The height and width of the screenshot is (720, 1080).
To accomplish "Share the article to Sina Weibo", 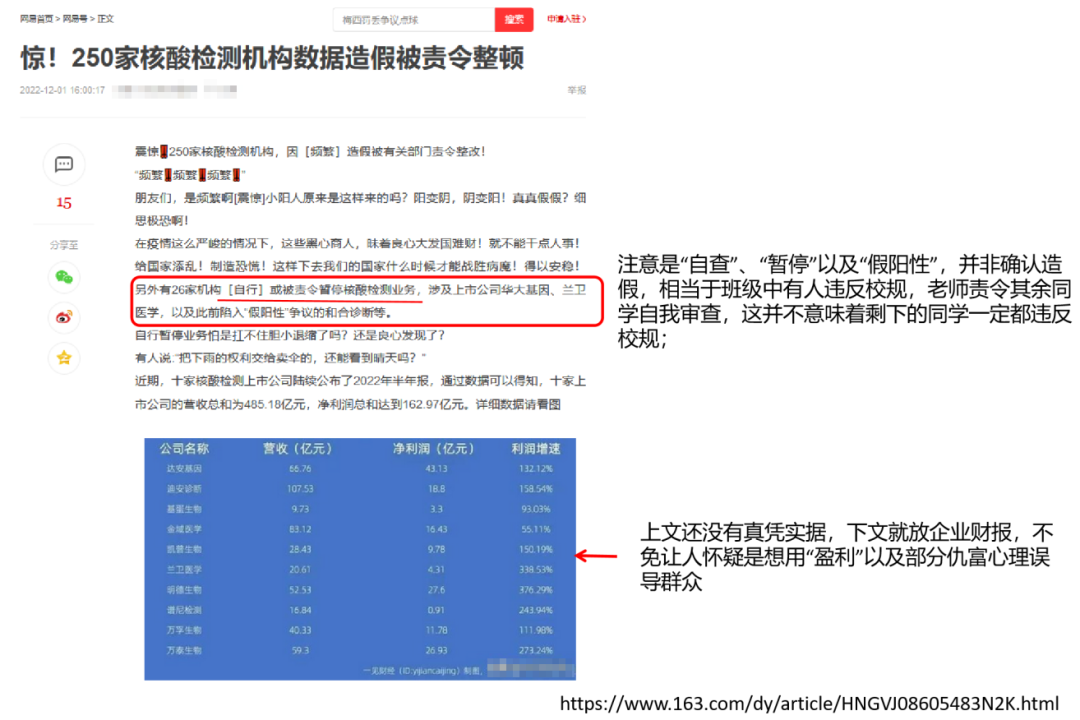I will (x=63, y=318).
